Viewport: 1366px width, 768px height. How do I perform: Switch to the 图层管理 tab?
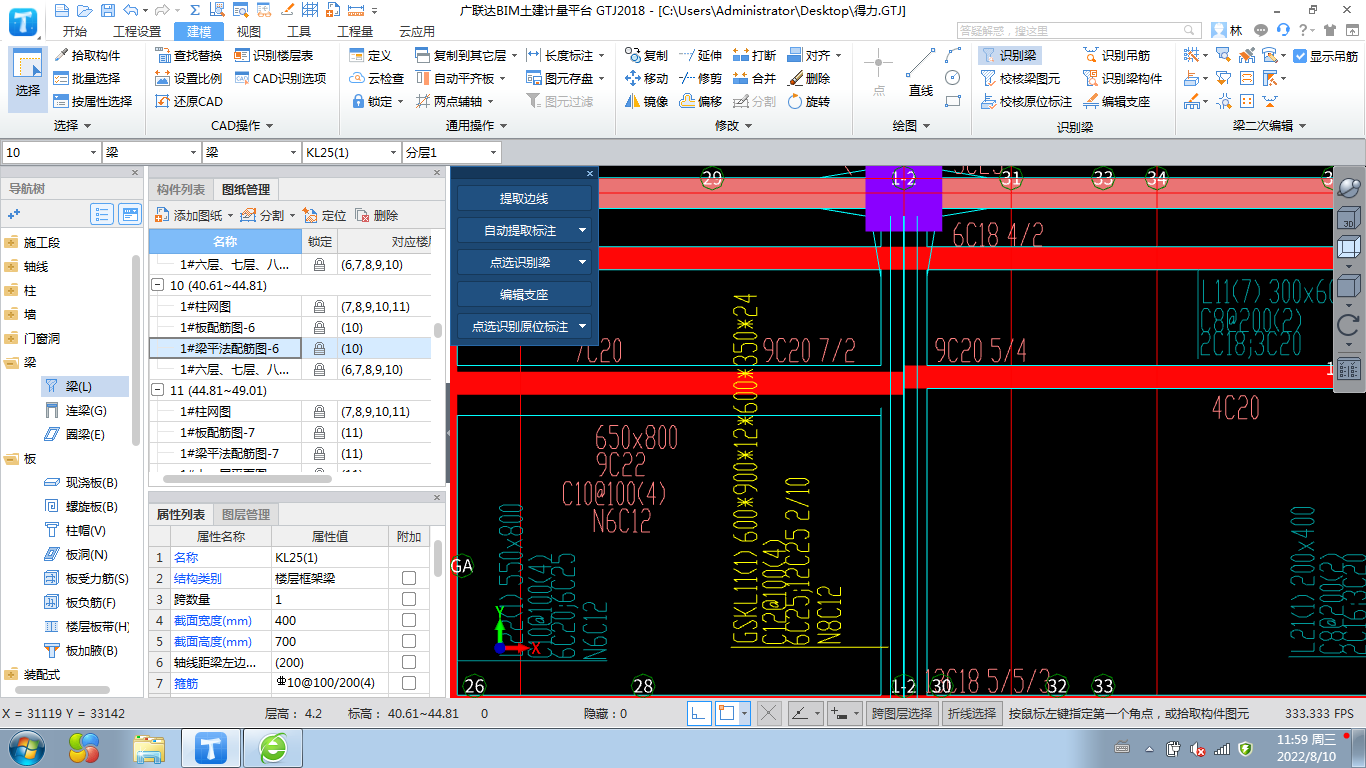(246, 514)
